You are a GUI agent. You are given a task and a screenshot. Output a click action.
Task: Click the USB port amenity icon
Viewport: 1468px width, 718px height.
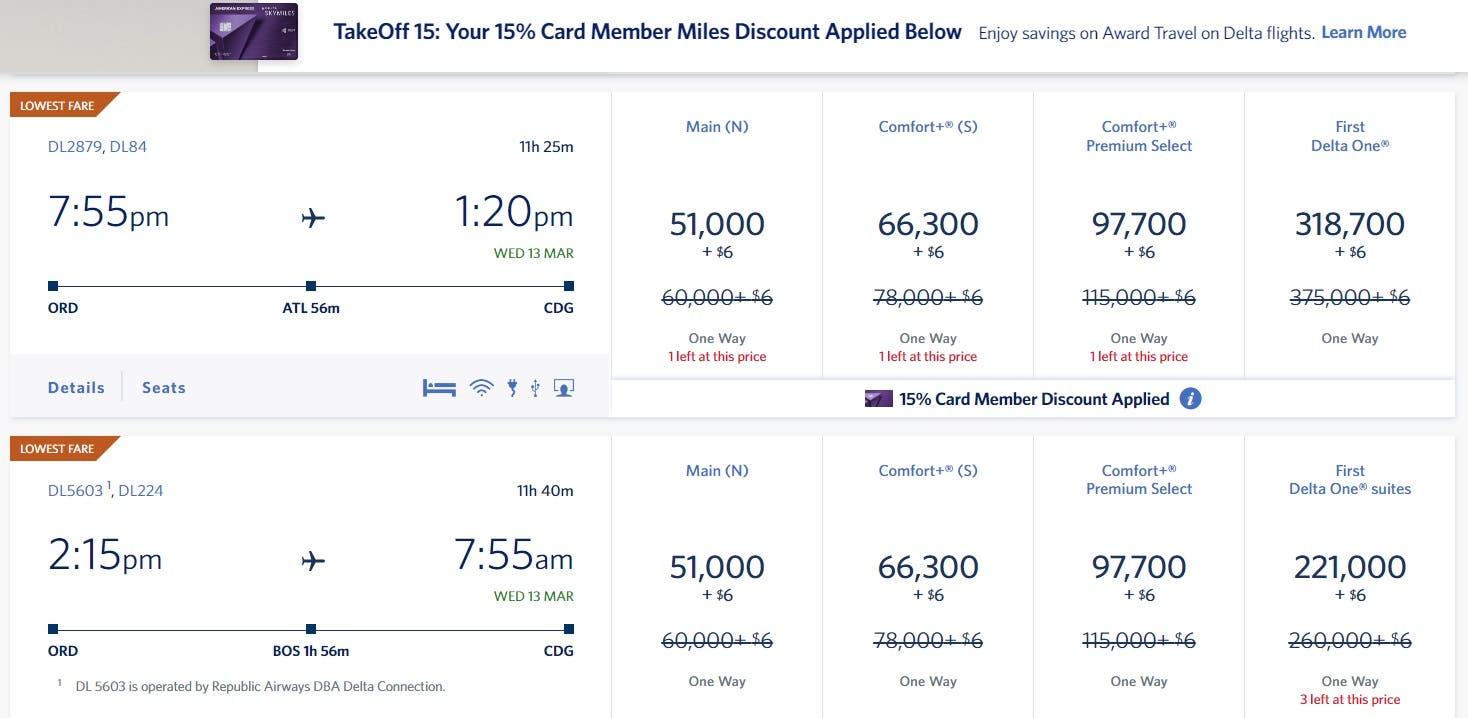coord(535,388)
